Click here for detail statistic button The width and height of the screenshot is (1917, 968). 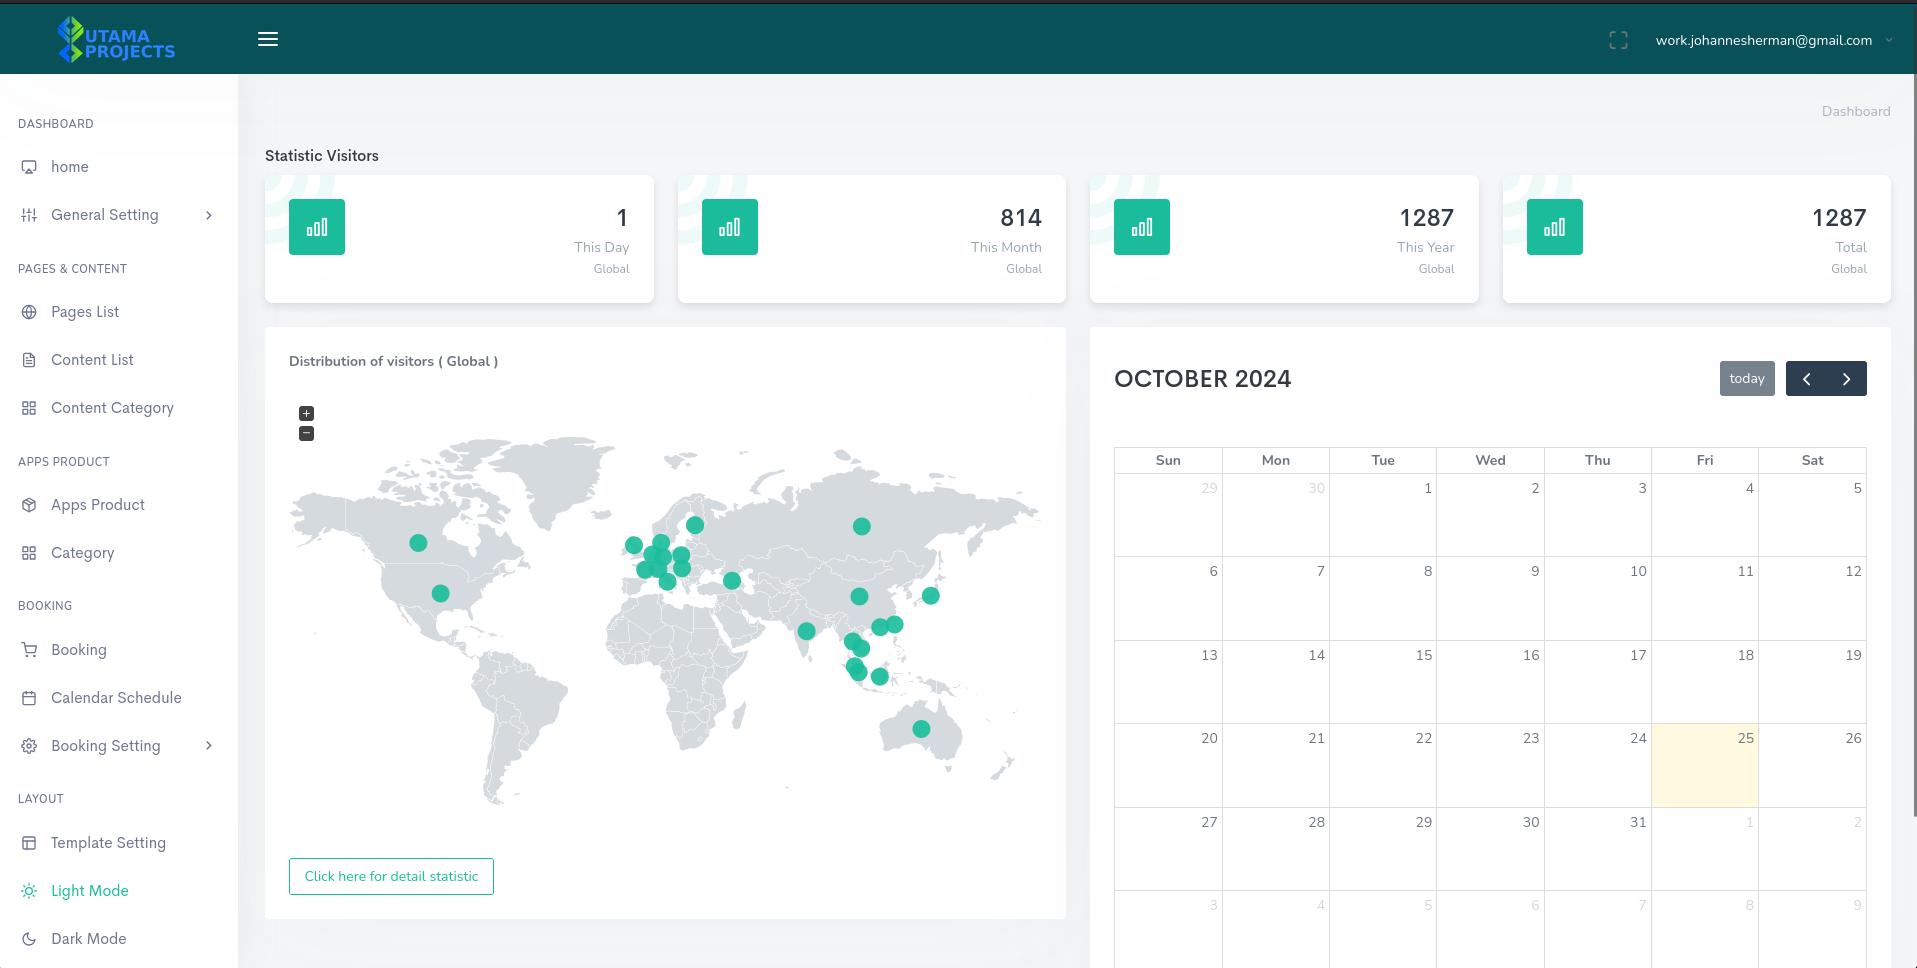[x=391, y=876]
